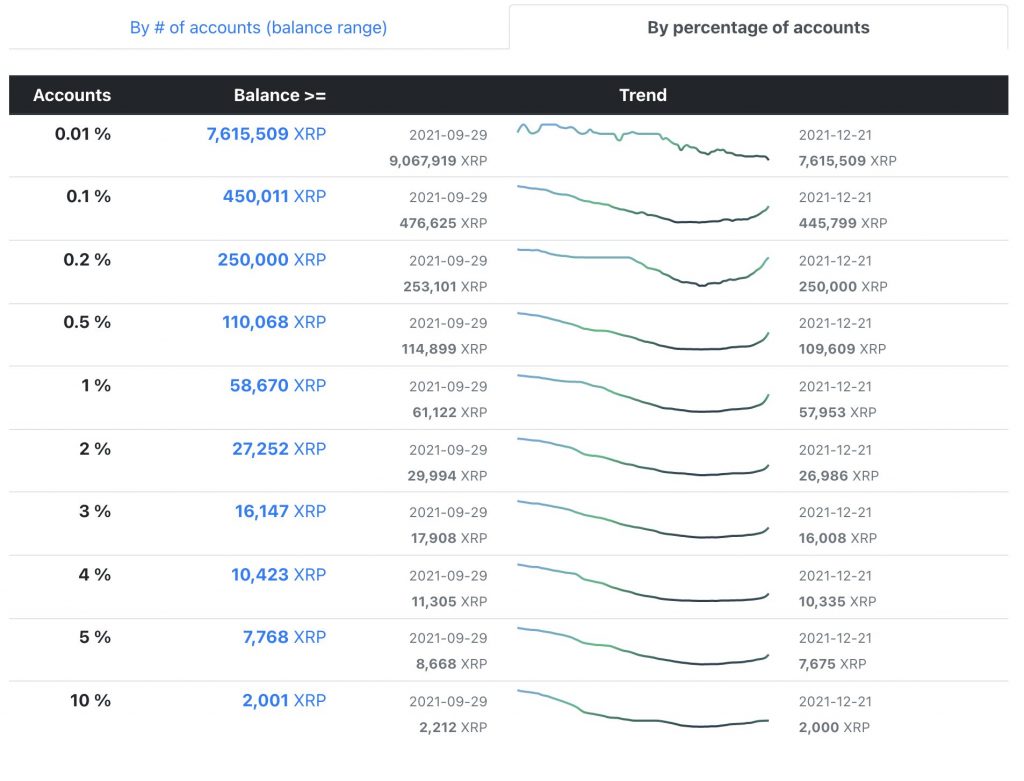
Task: Click the Accounts column header
Action: click(71, 95)
